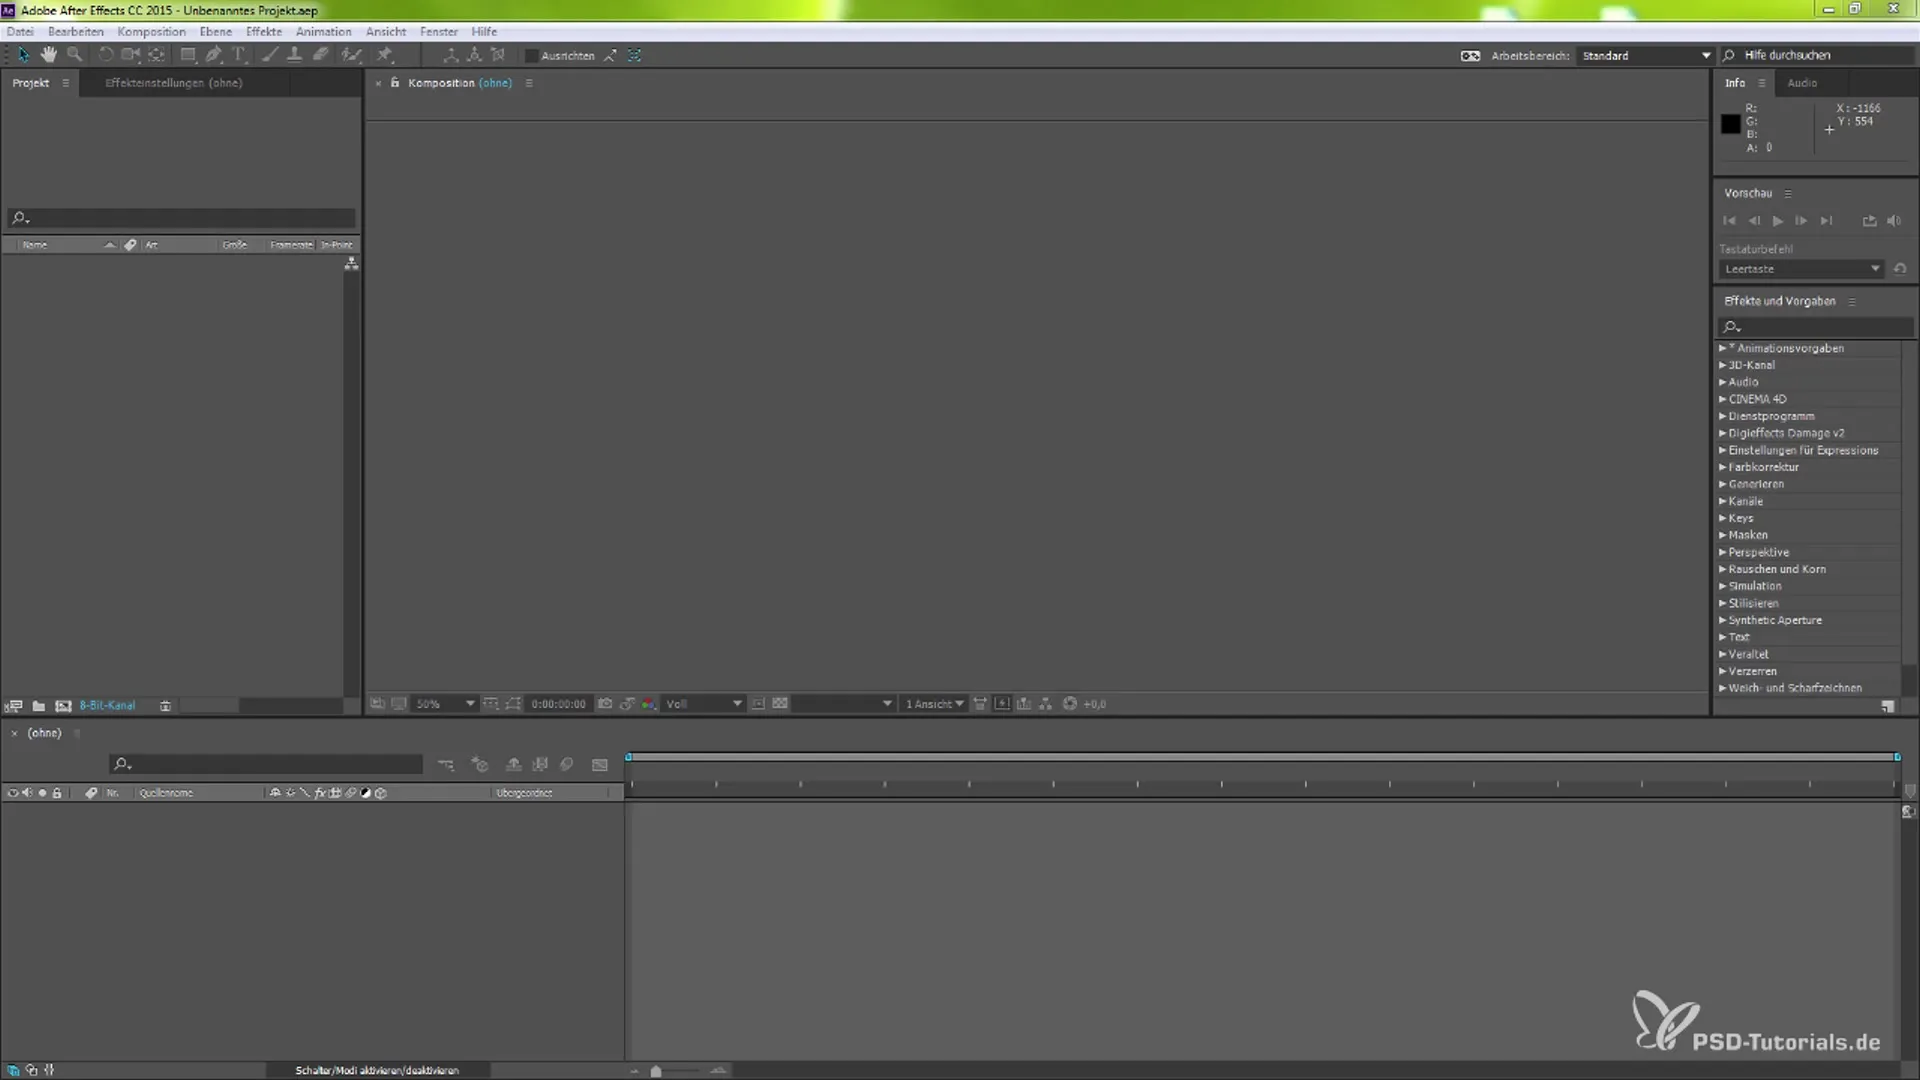Toggle frame blending switch in timeline
The image size is (1920, 1080).
click(540, 765)
